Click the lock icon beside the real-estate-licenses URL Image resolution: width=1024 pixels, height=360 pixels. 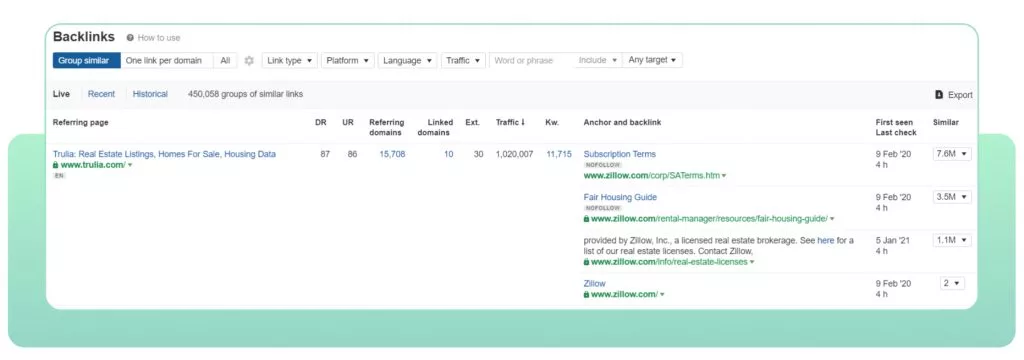(x=586, y=262)
